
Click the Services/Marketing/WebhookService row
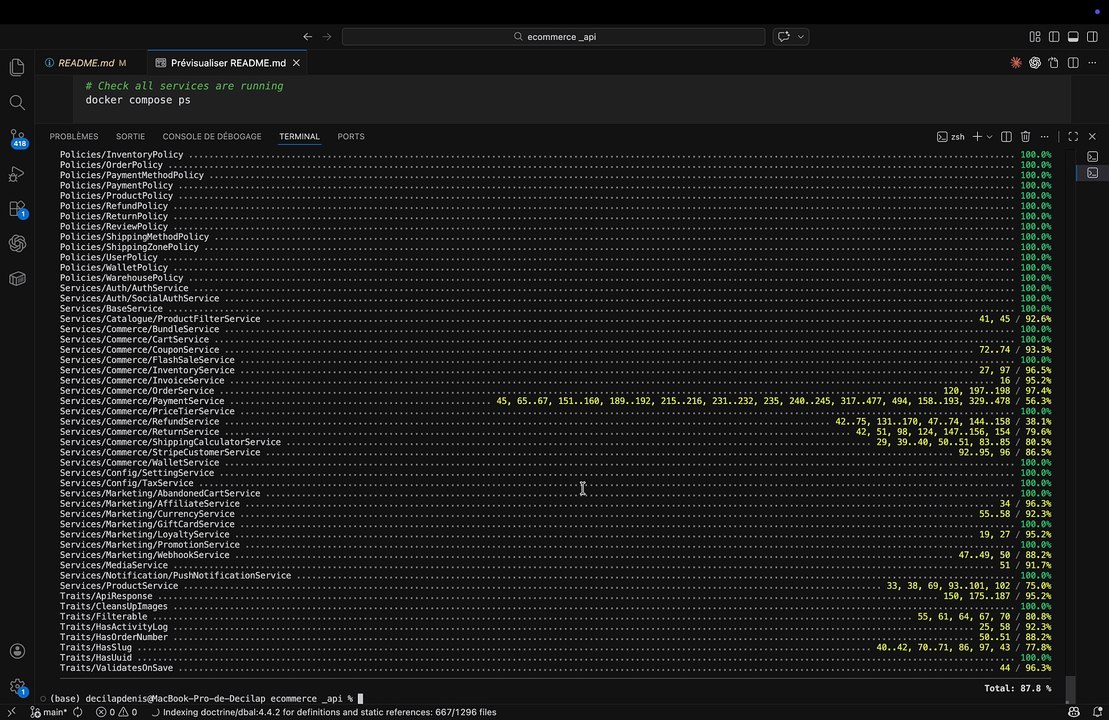(555, 555)
